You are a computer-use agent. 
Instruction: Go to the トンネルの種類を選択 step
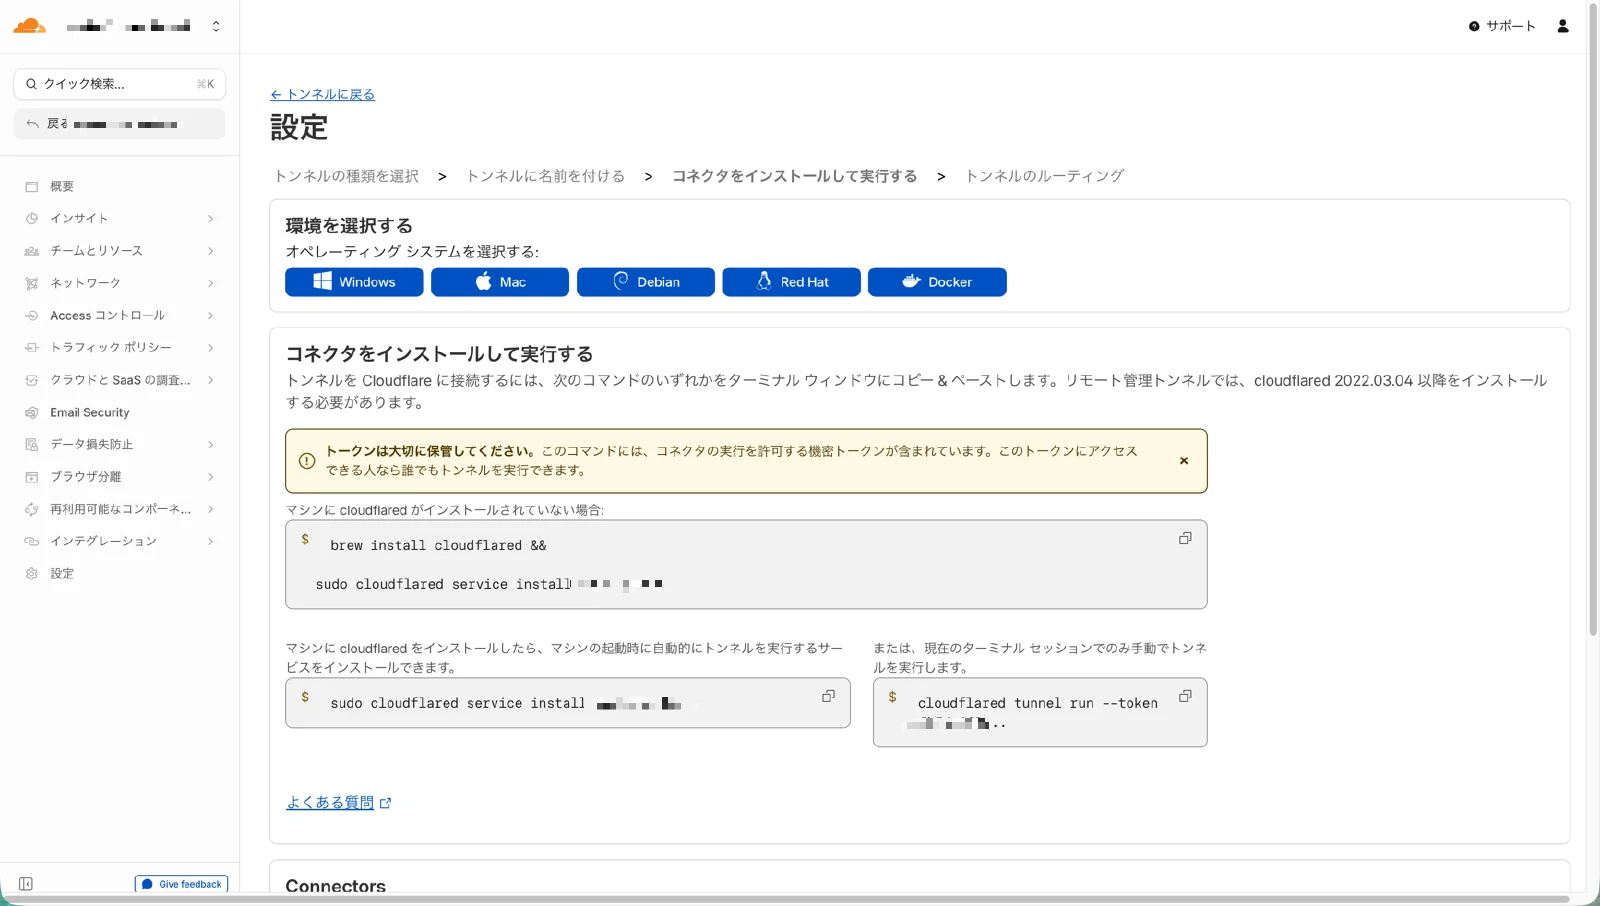point(347,175)
